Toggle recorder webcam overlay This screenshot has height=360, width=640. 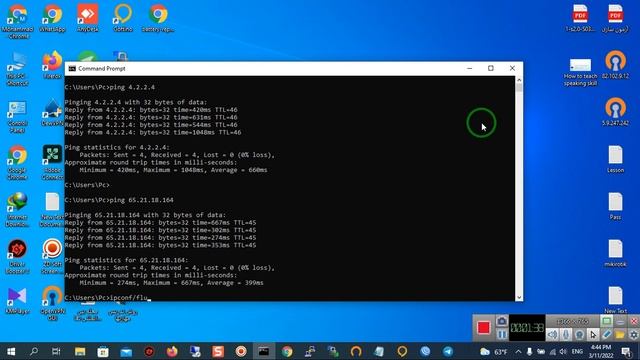pyautogui.click(x=579, y=335)
